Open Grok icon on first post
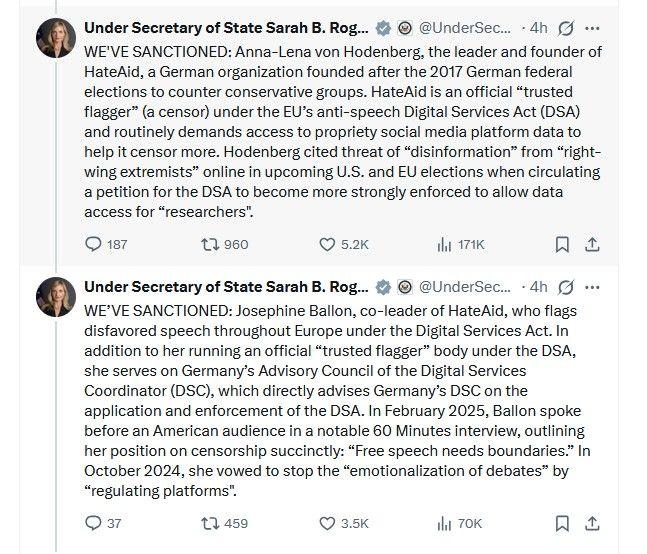This screenshot has width=647, height=554. (568, 27)
